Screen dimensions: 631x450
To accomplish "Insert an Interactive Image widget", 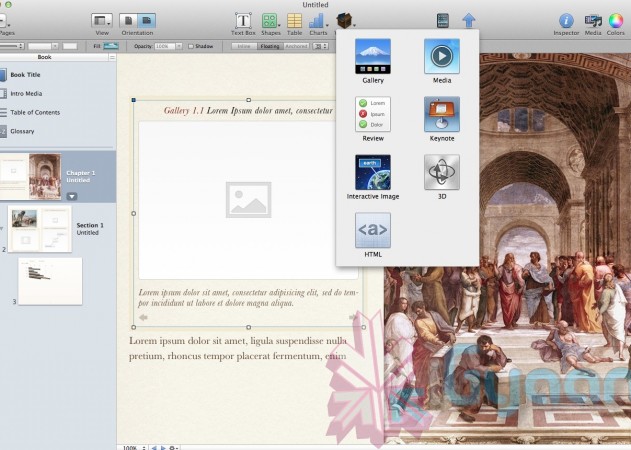I will (x=373, y=172).
